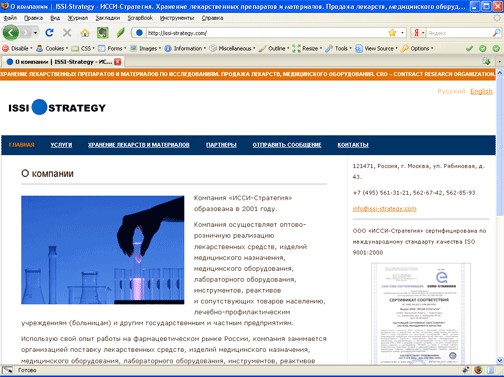The image size is (504, 377).
Task: Select the Русский language option
Action: tap(451, 91)
